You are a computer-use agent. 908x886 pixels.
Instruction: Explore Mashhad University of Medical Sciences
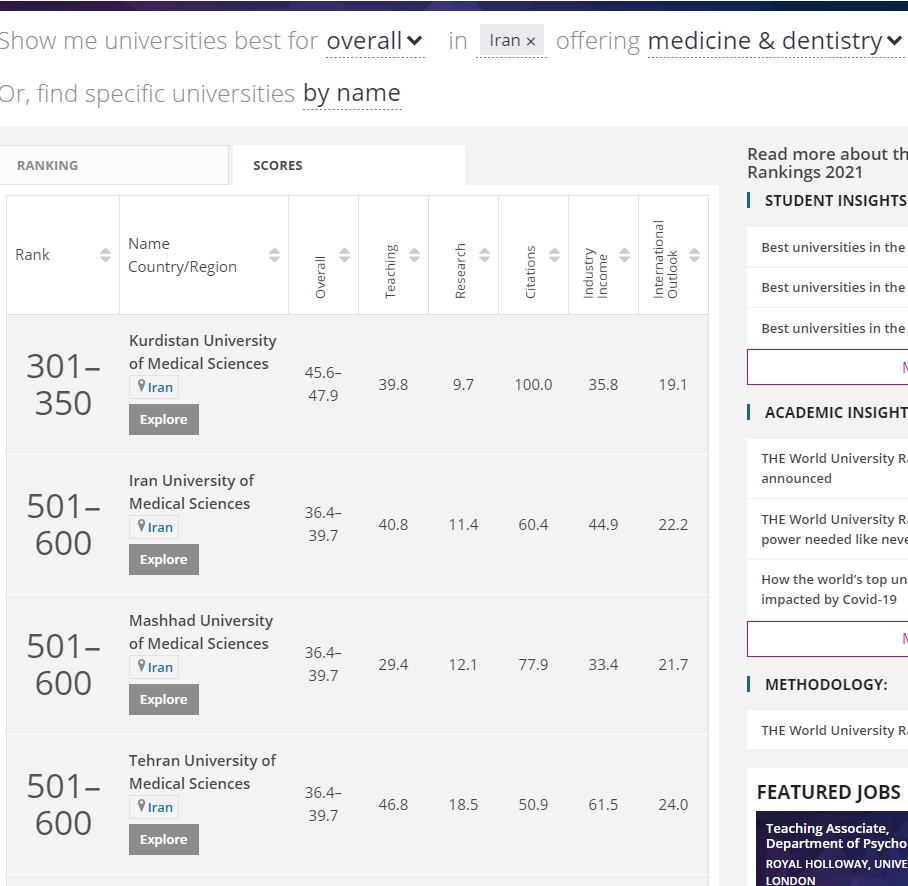(x=164, y=700)
